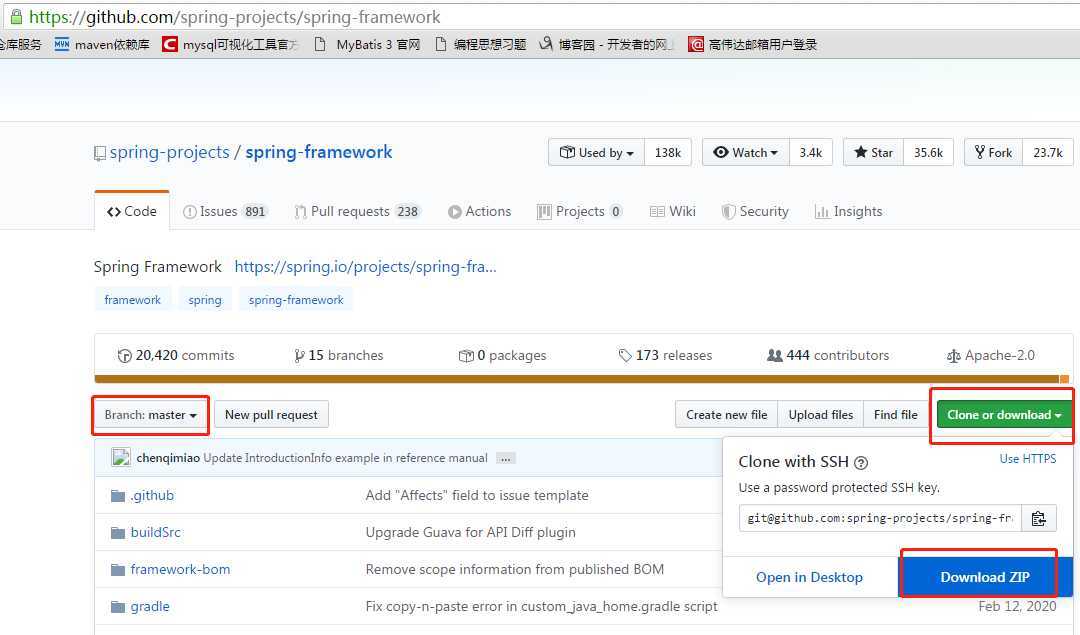Open the Issues tab

tap(225, 211)
